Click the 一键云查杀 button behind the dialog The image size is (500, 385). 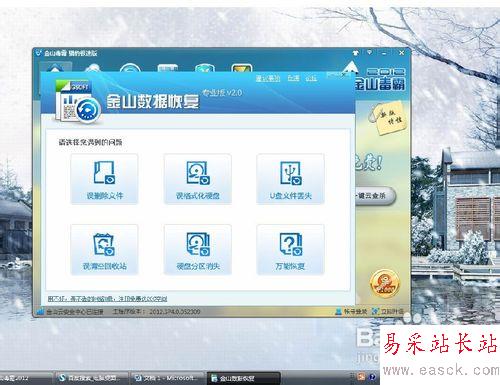coord(375,196)
